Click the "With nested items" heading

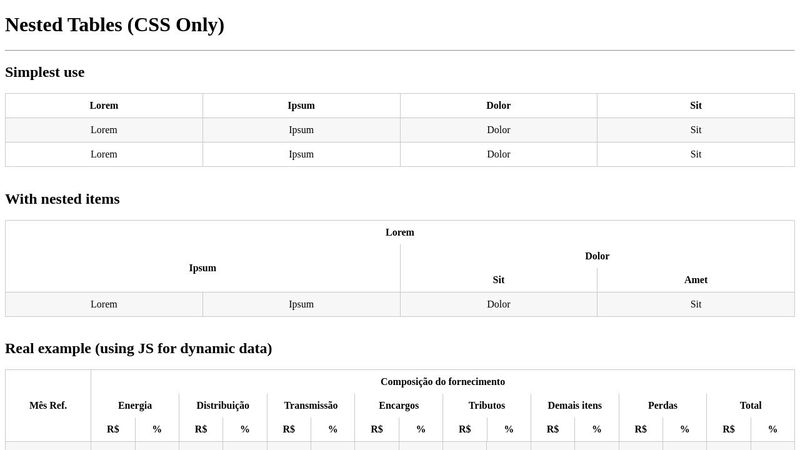[62, 199]
